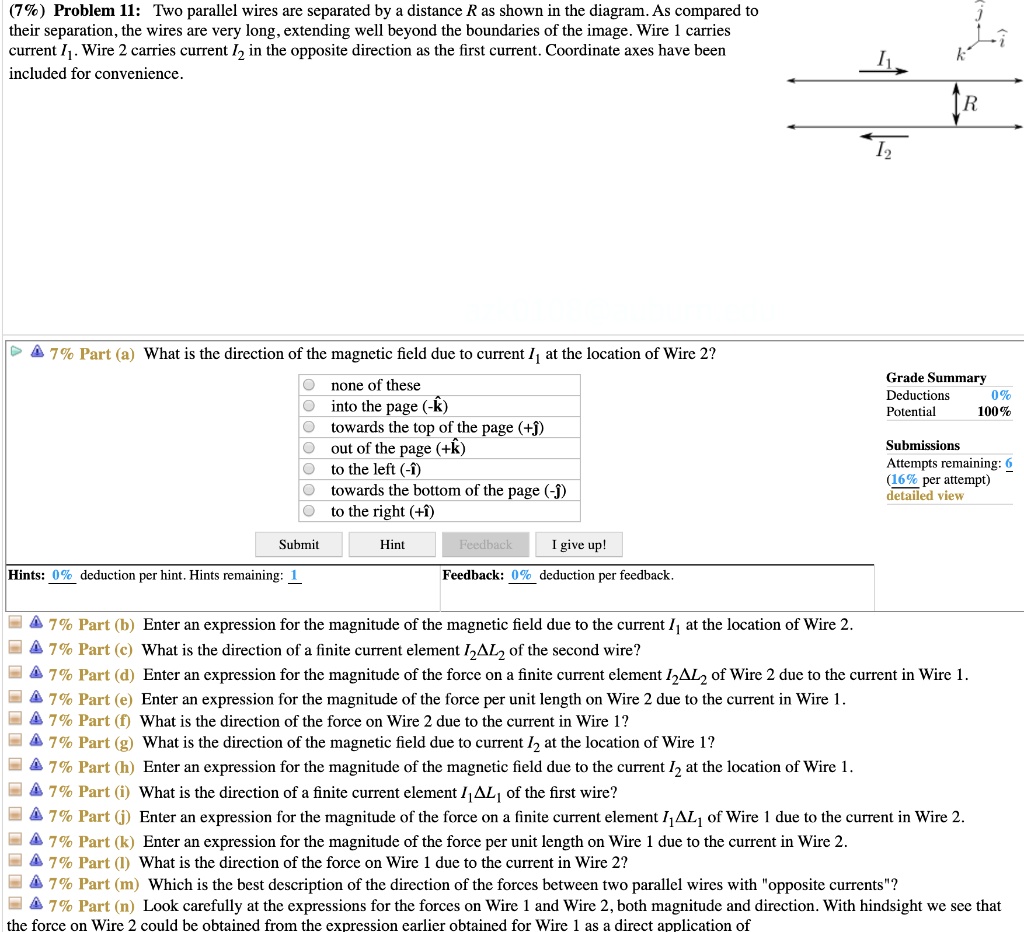The height and width of the screenshot is (932, 1024).
Task: Select the "into the page (-k̂)" option
Action: click(309, 406)
